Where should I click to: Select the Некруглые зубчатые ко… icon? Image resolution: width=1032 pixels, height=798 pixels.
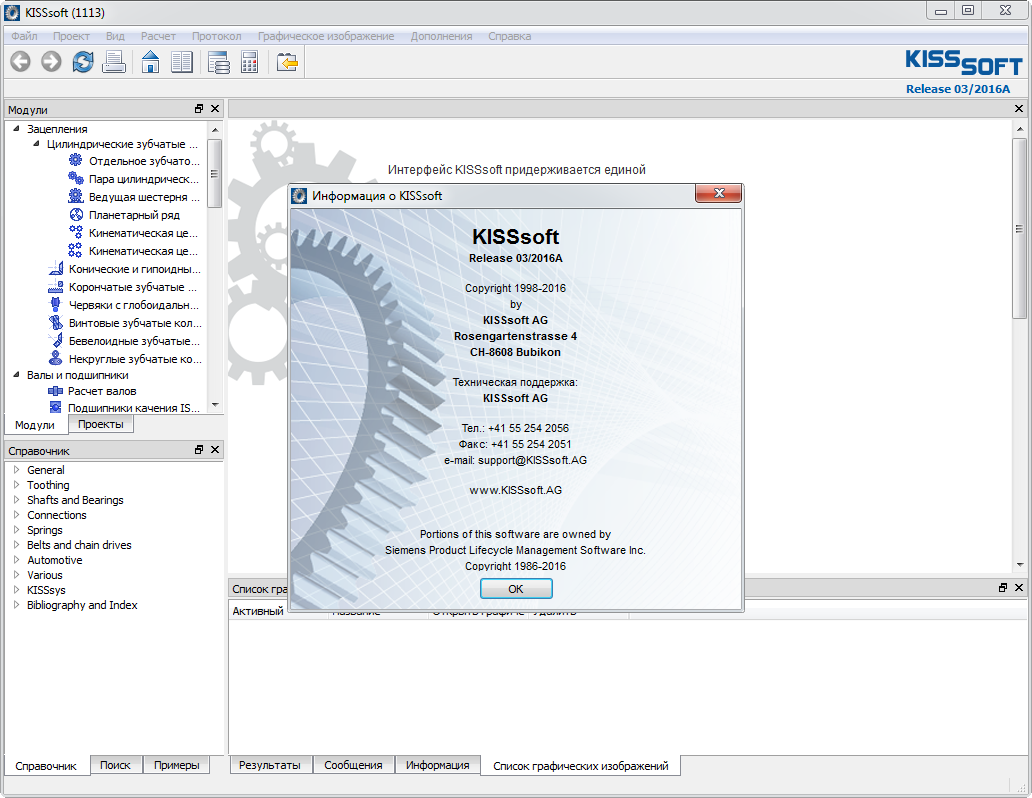pyautogui.click(x=55, y=358)
